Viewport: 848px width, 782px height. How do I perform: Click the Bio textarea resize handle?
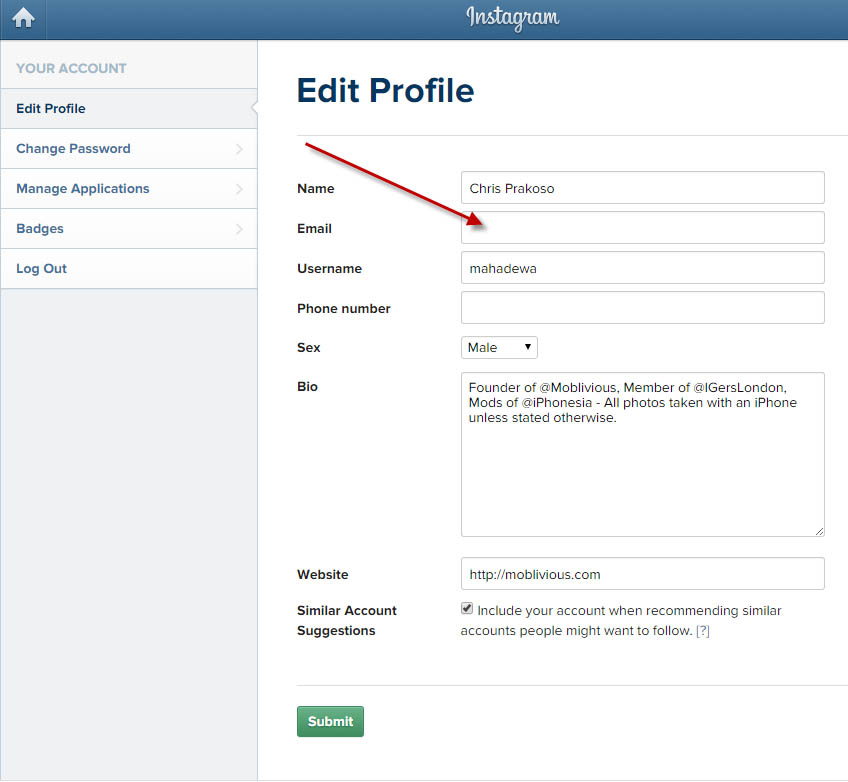point(819,531)
